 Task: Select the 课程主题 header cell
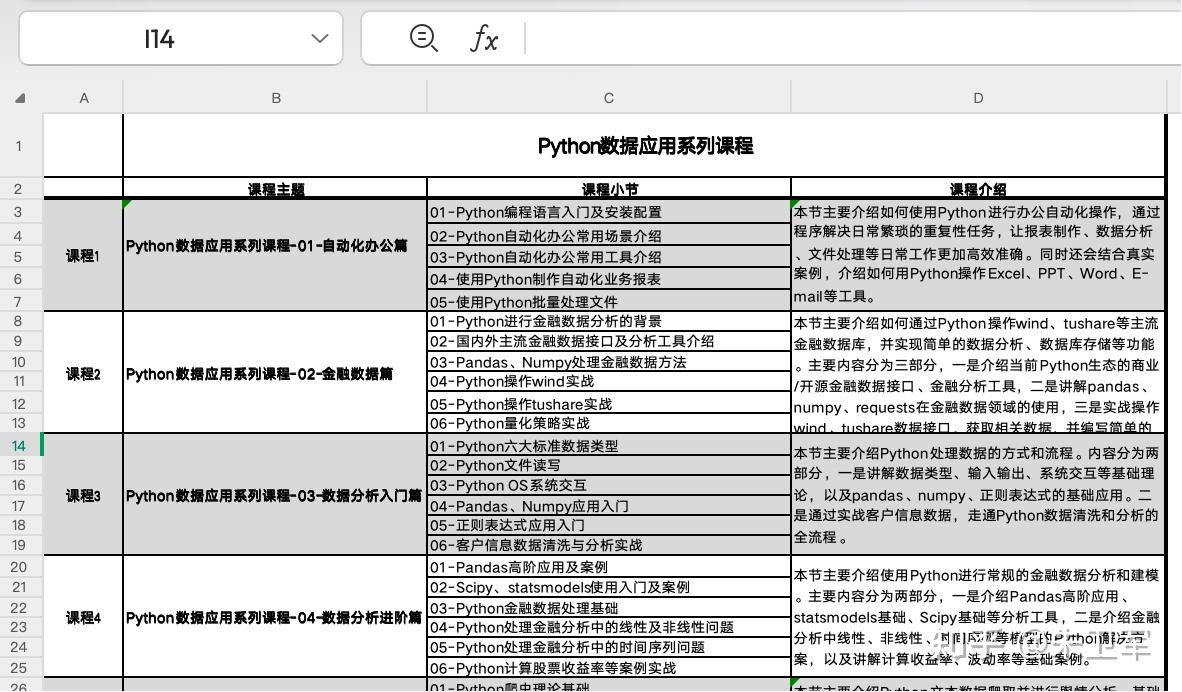[275, 189]
